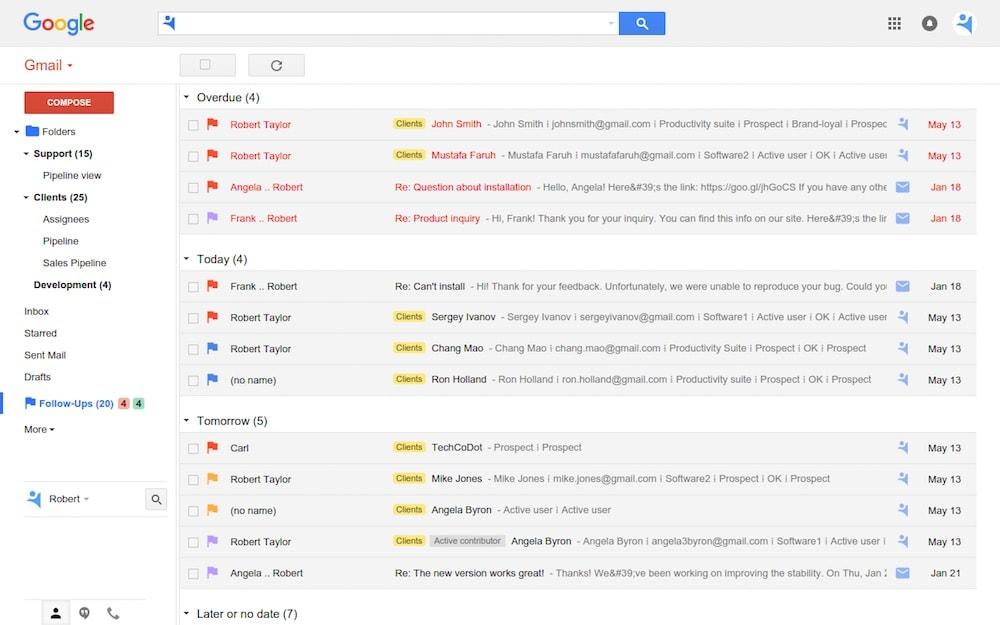Toggle the red flag on Mustafa Faruh's email
Image resolution: width=1000 pixels, height=625 pixels.
click(213, 156)
